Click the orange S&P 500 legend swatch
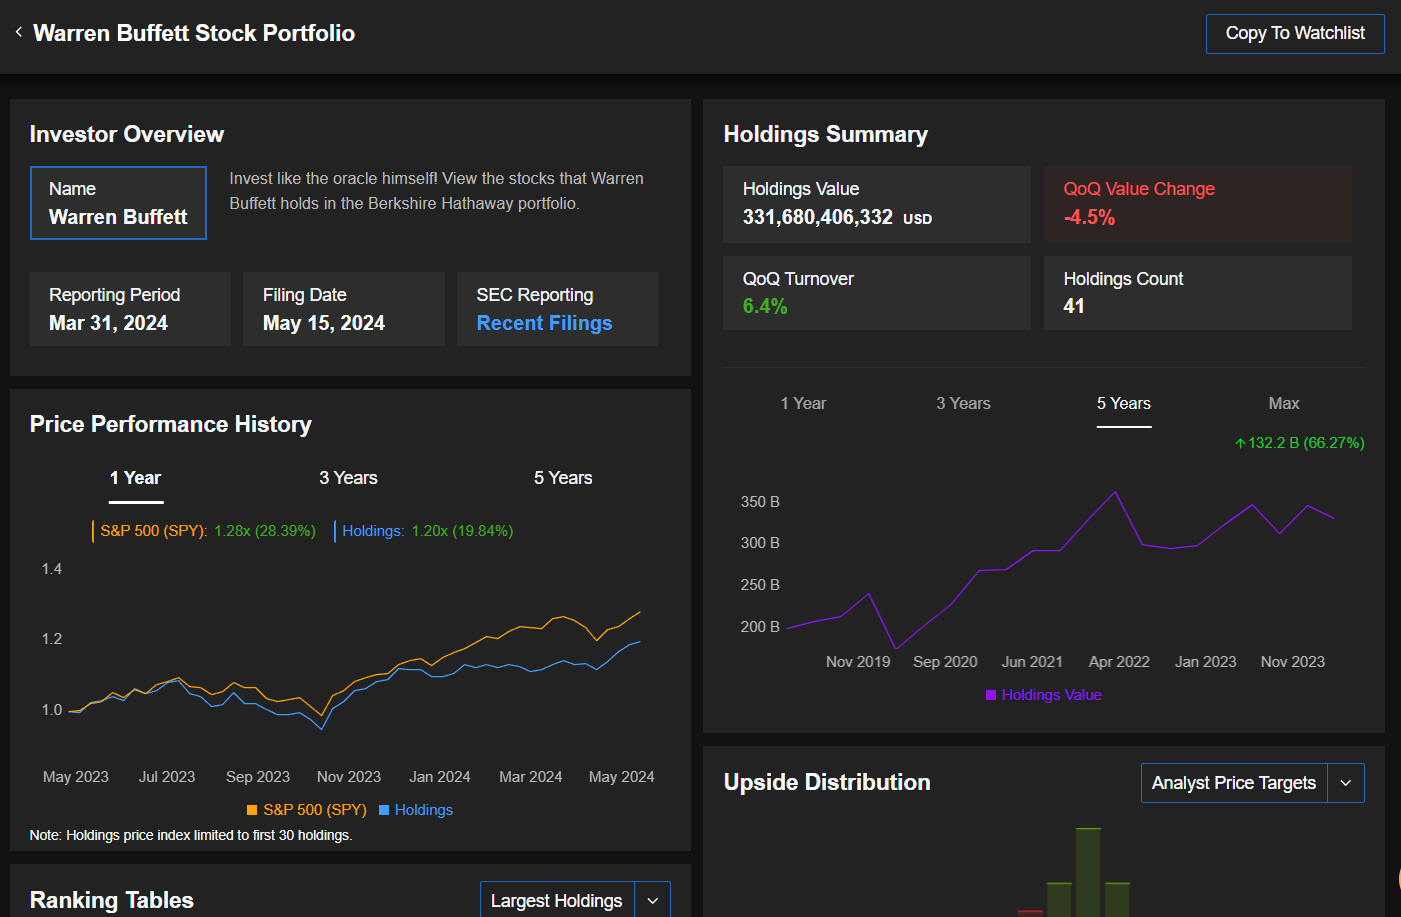 tap(252, 810)
